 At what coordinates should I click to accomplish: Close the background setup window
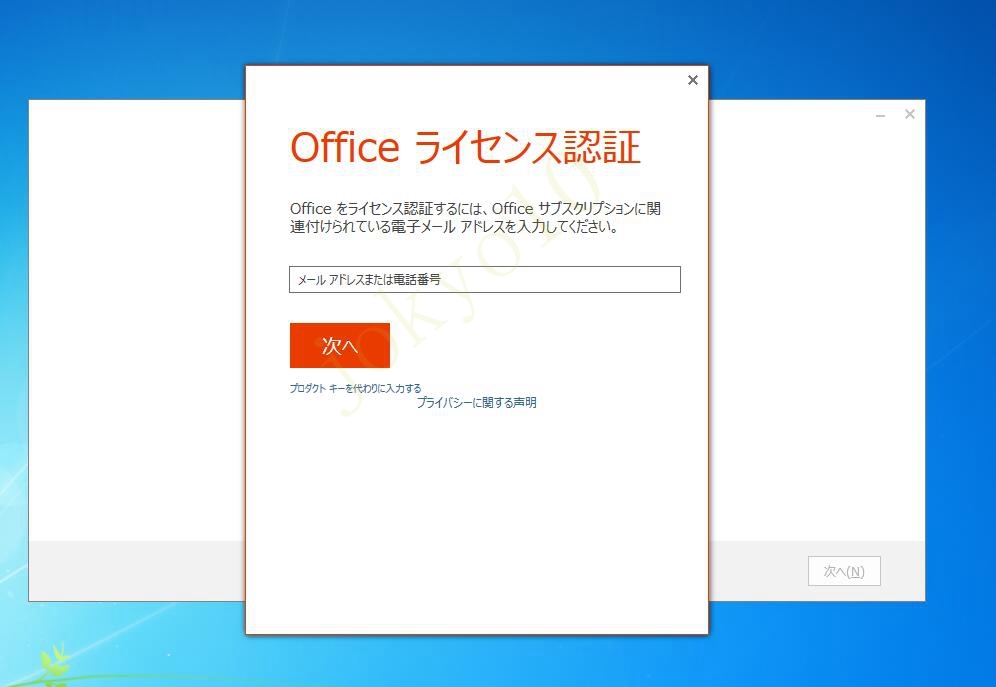coord(910,114)
